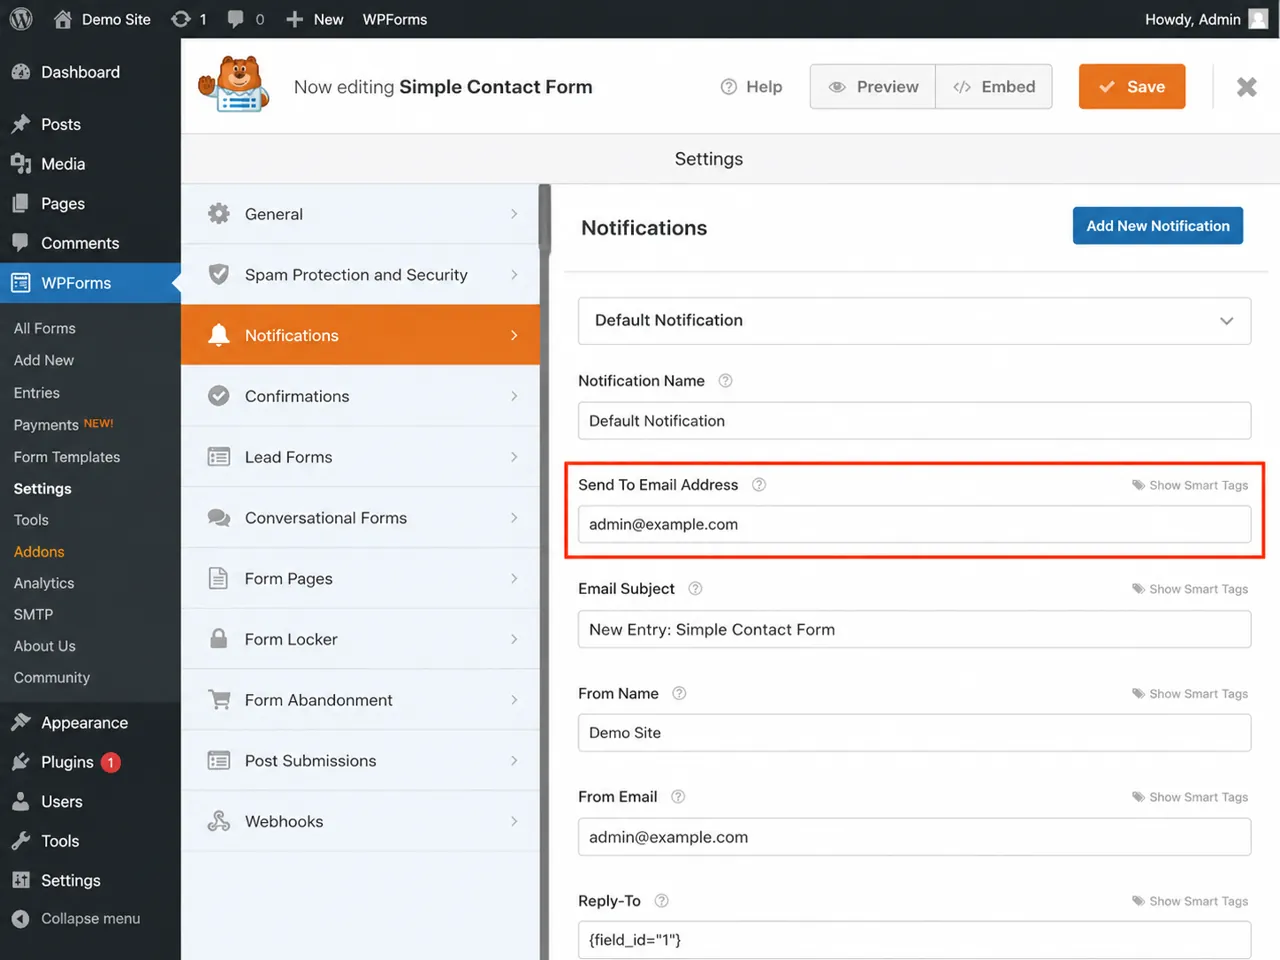Click the New plus icon in admin bar
The width and height of the screenshot is (1280, 960).
click(294, 19)
